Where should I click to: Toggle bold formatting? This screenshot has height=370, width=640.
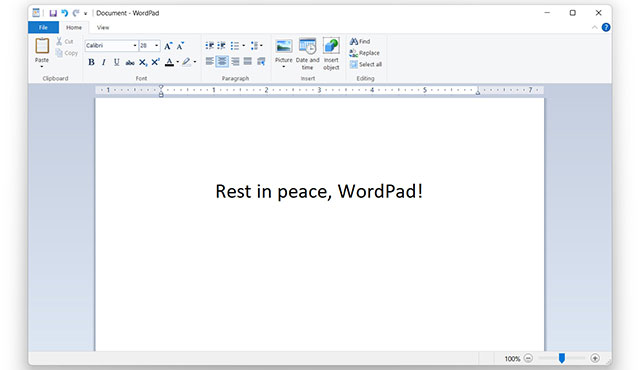point(91,62)
